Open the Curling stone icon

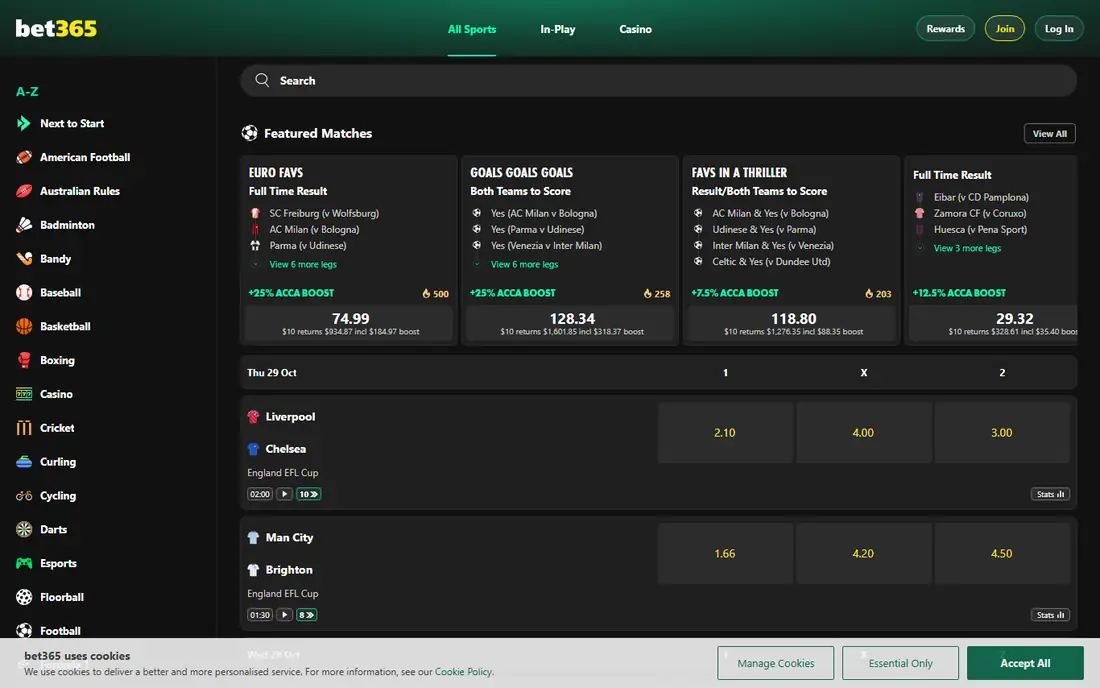click(24, 461)
